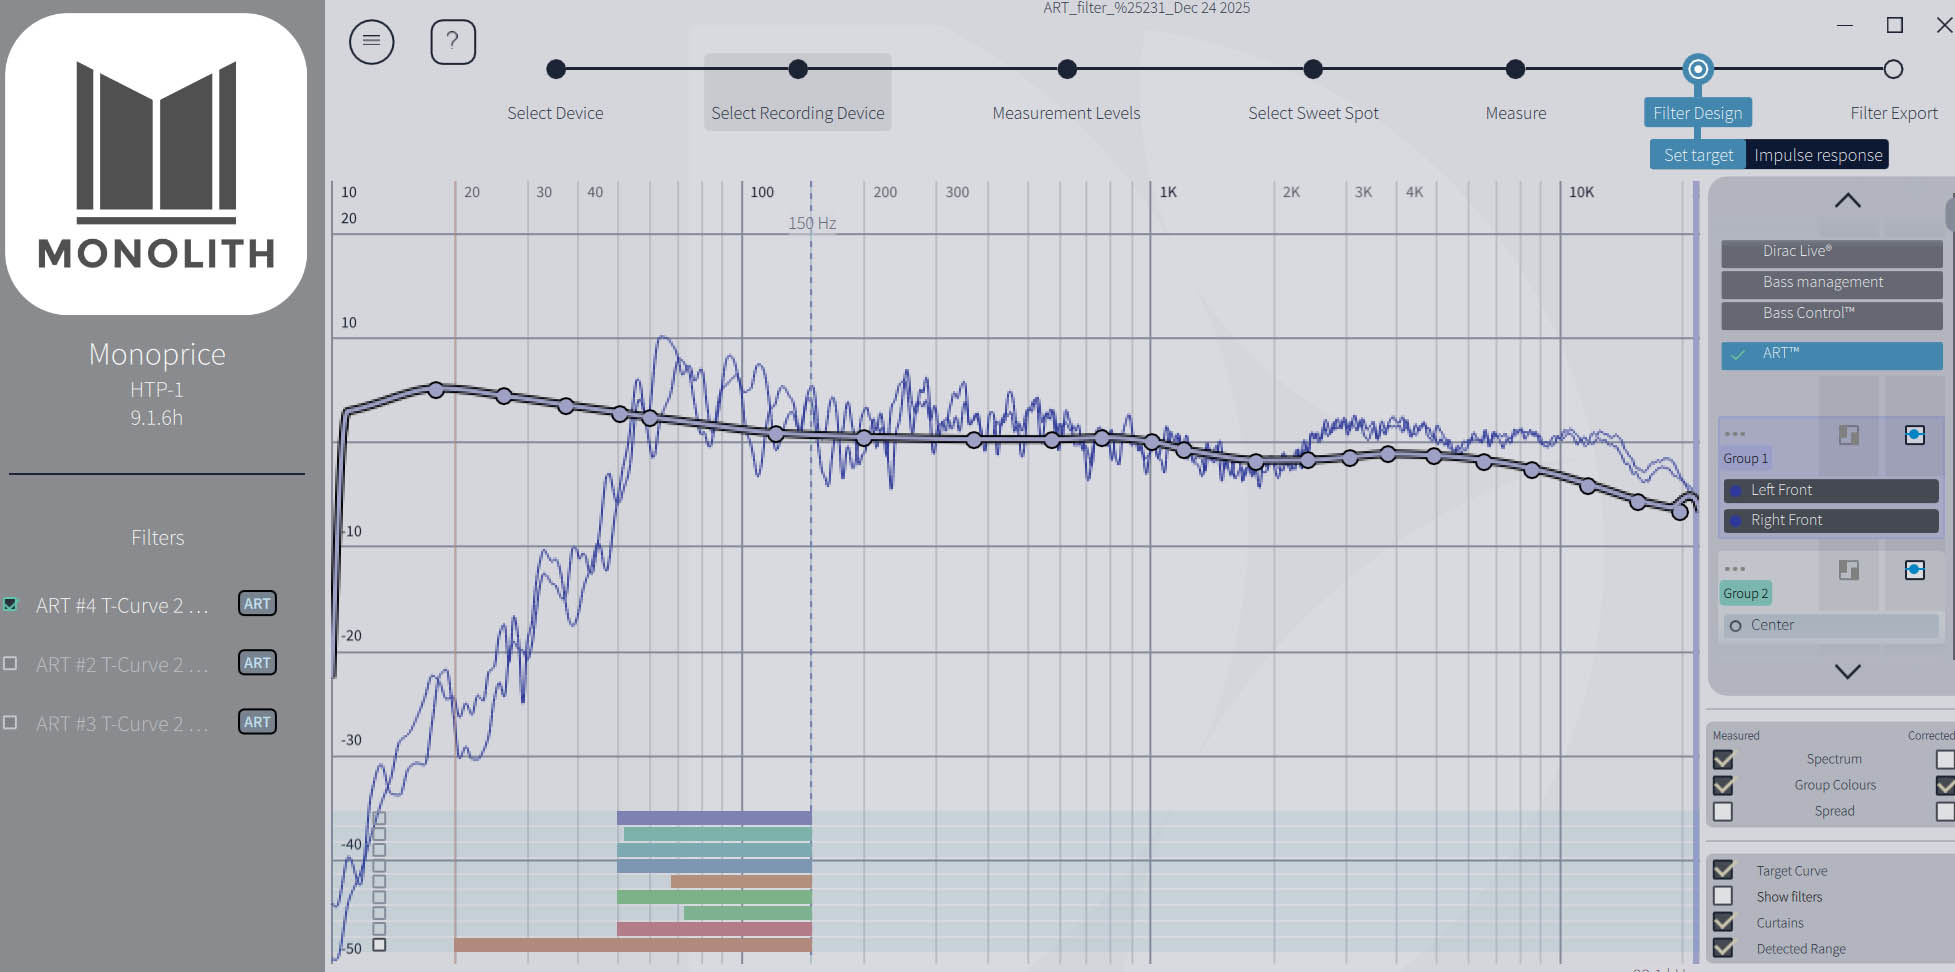The width and height of the screenshot is (1955, 972).
Task: Select the Bass Control option
Action: (x=1830, y=314)
